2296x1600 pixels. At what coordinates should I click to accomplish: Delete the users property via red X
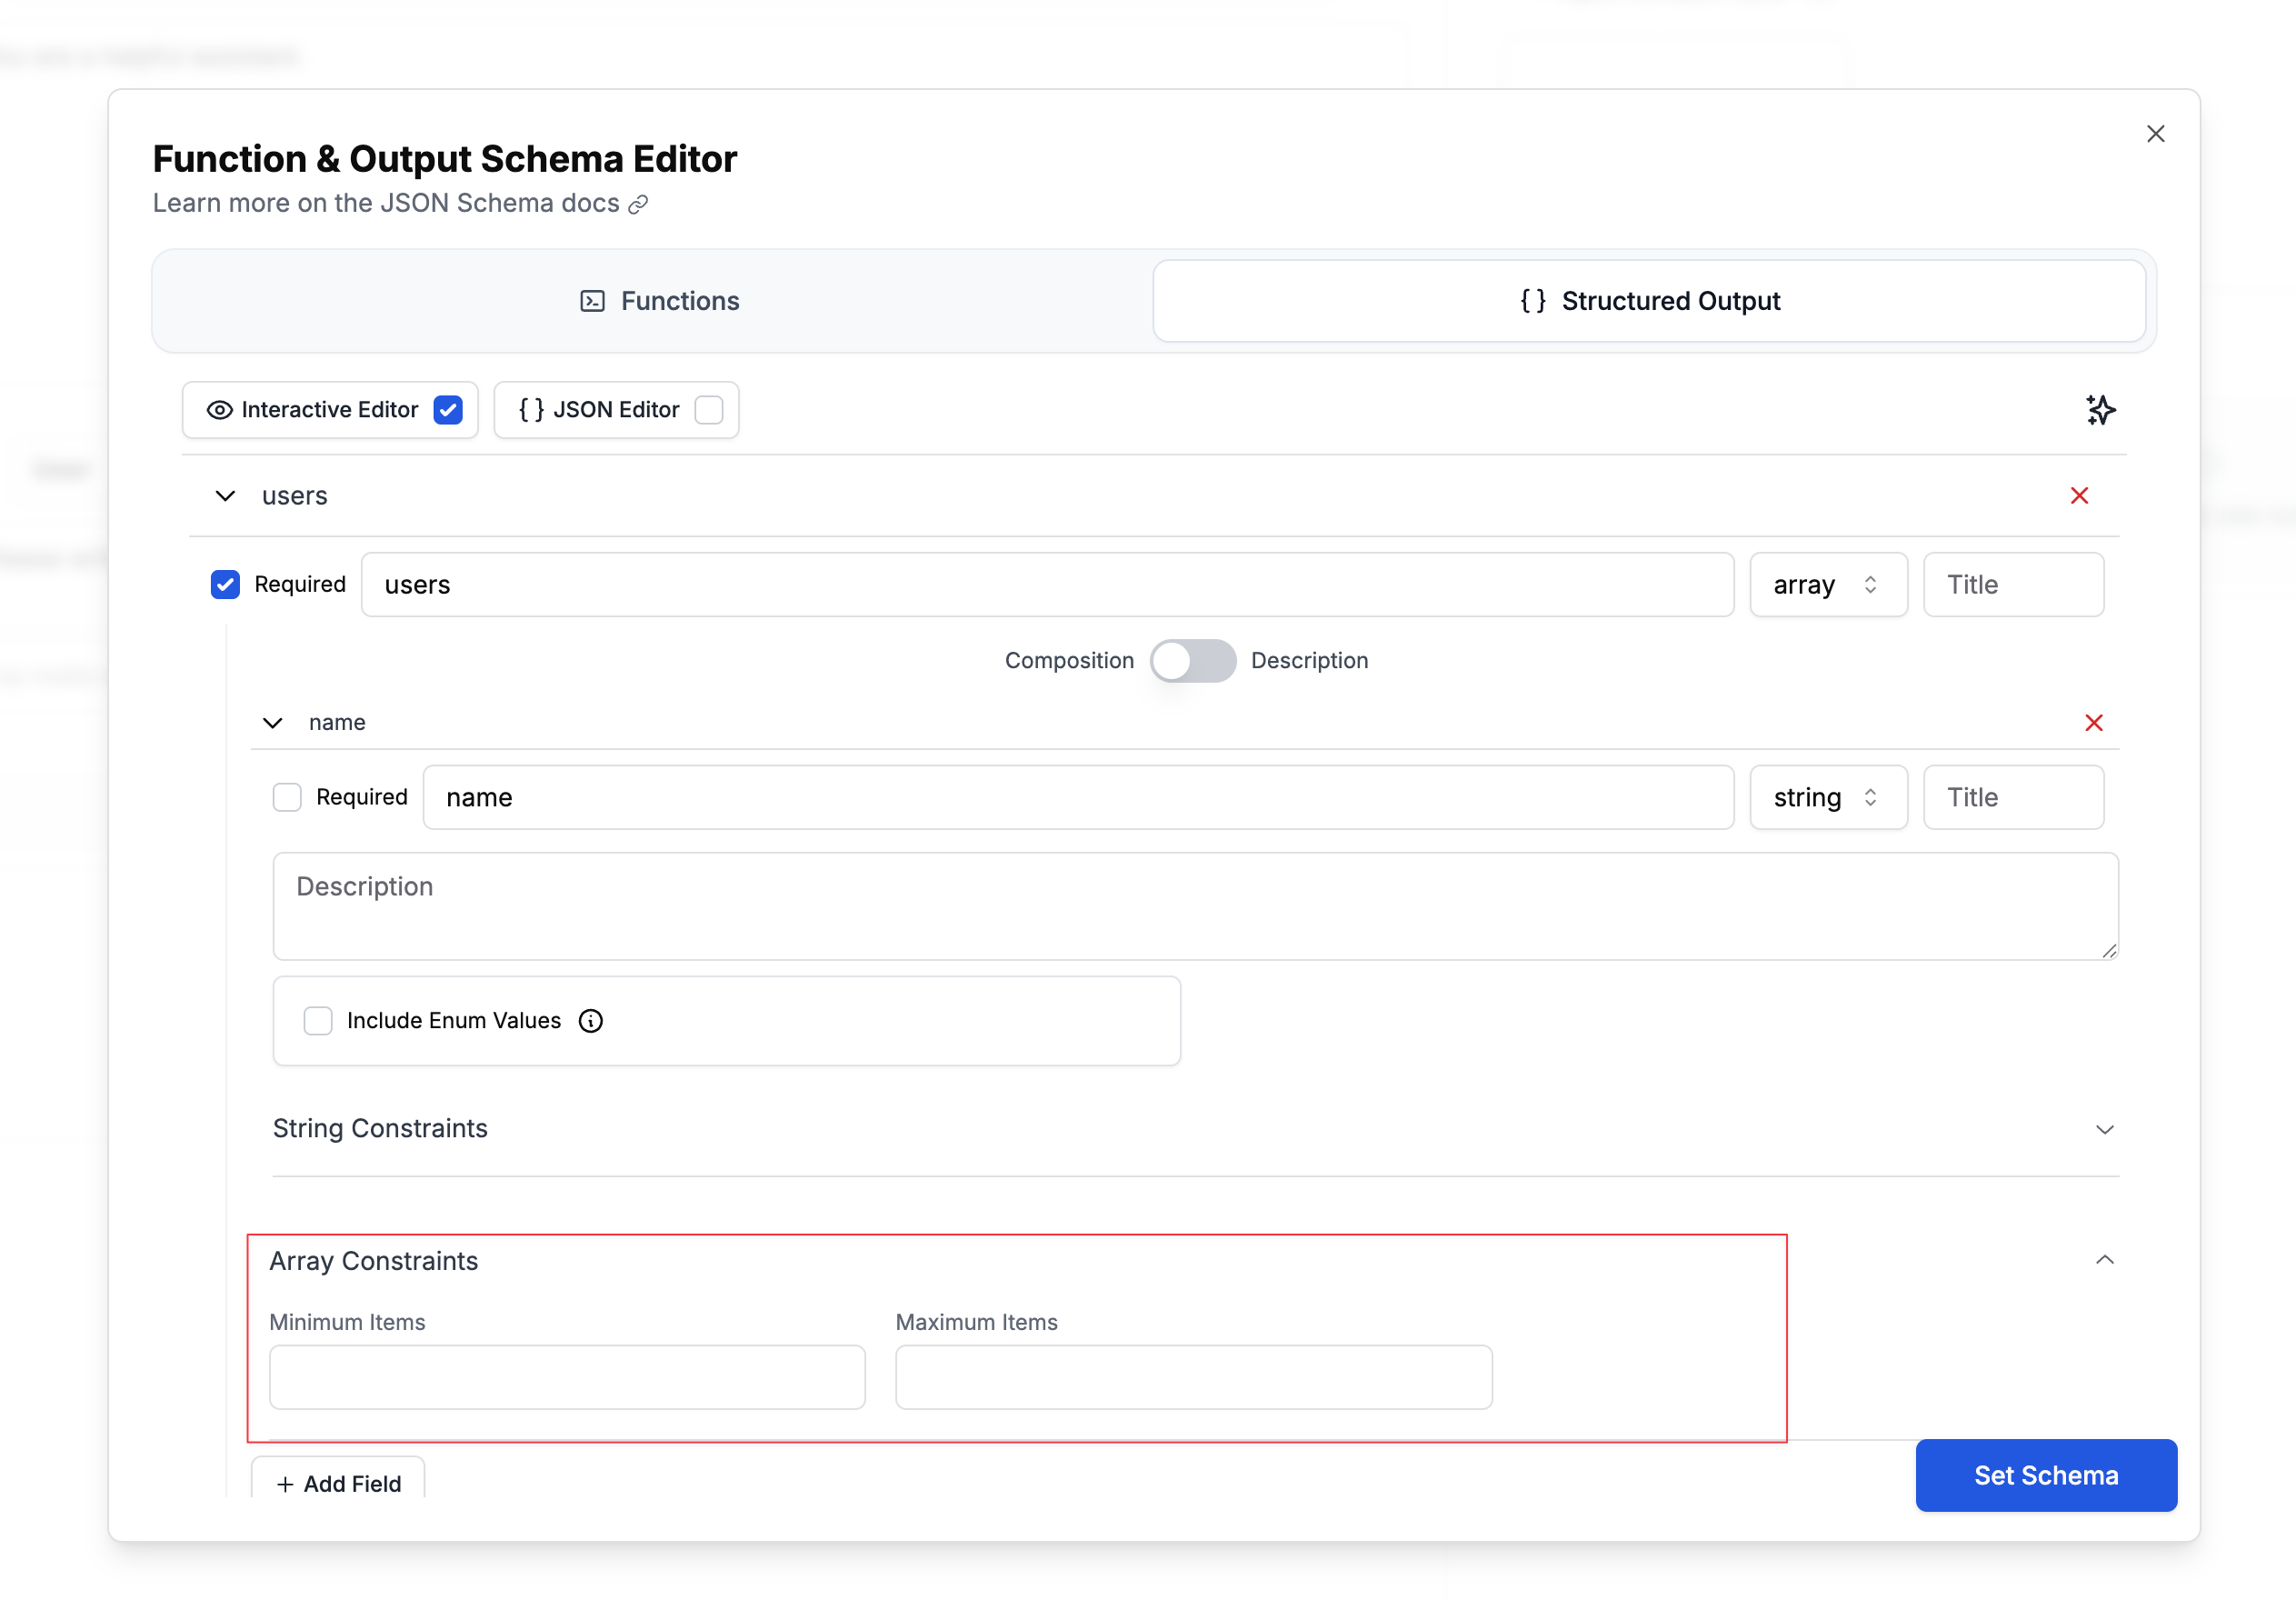click(x=2080, y=495)
